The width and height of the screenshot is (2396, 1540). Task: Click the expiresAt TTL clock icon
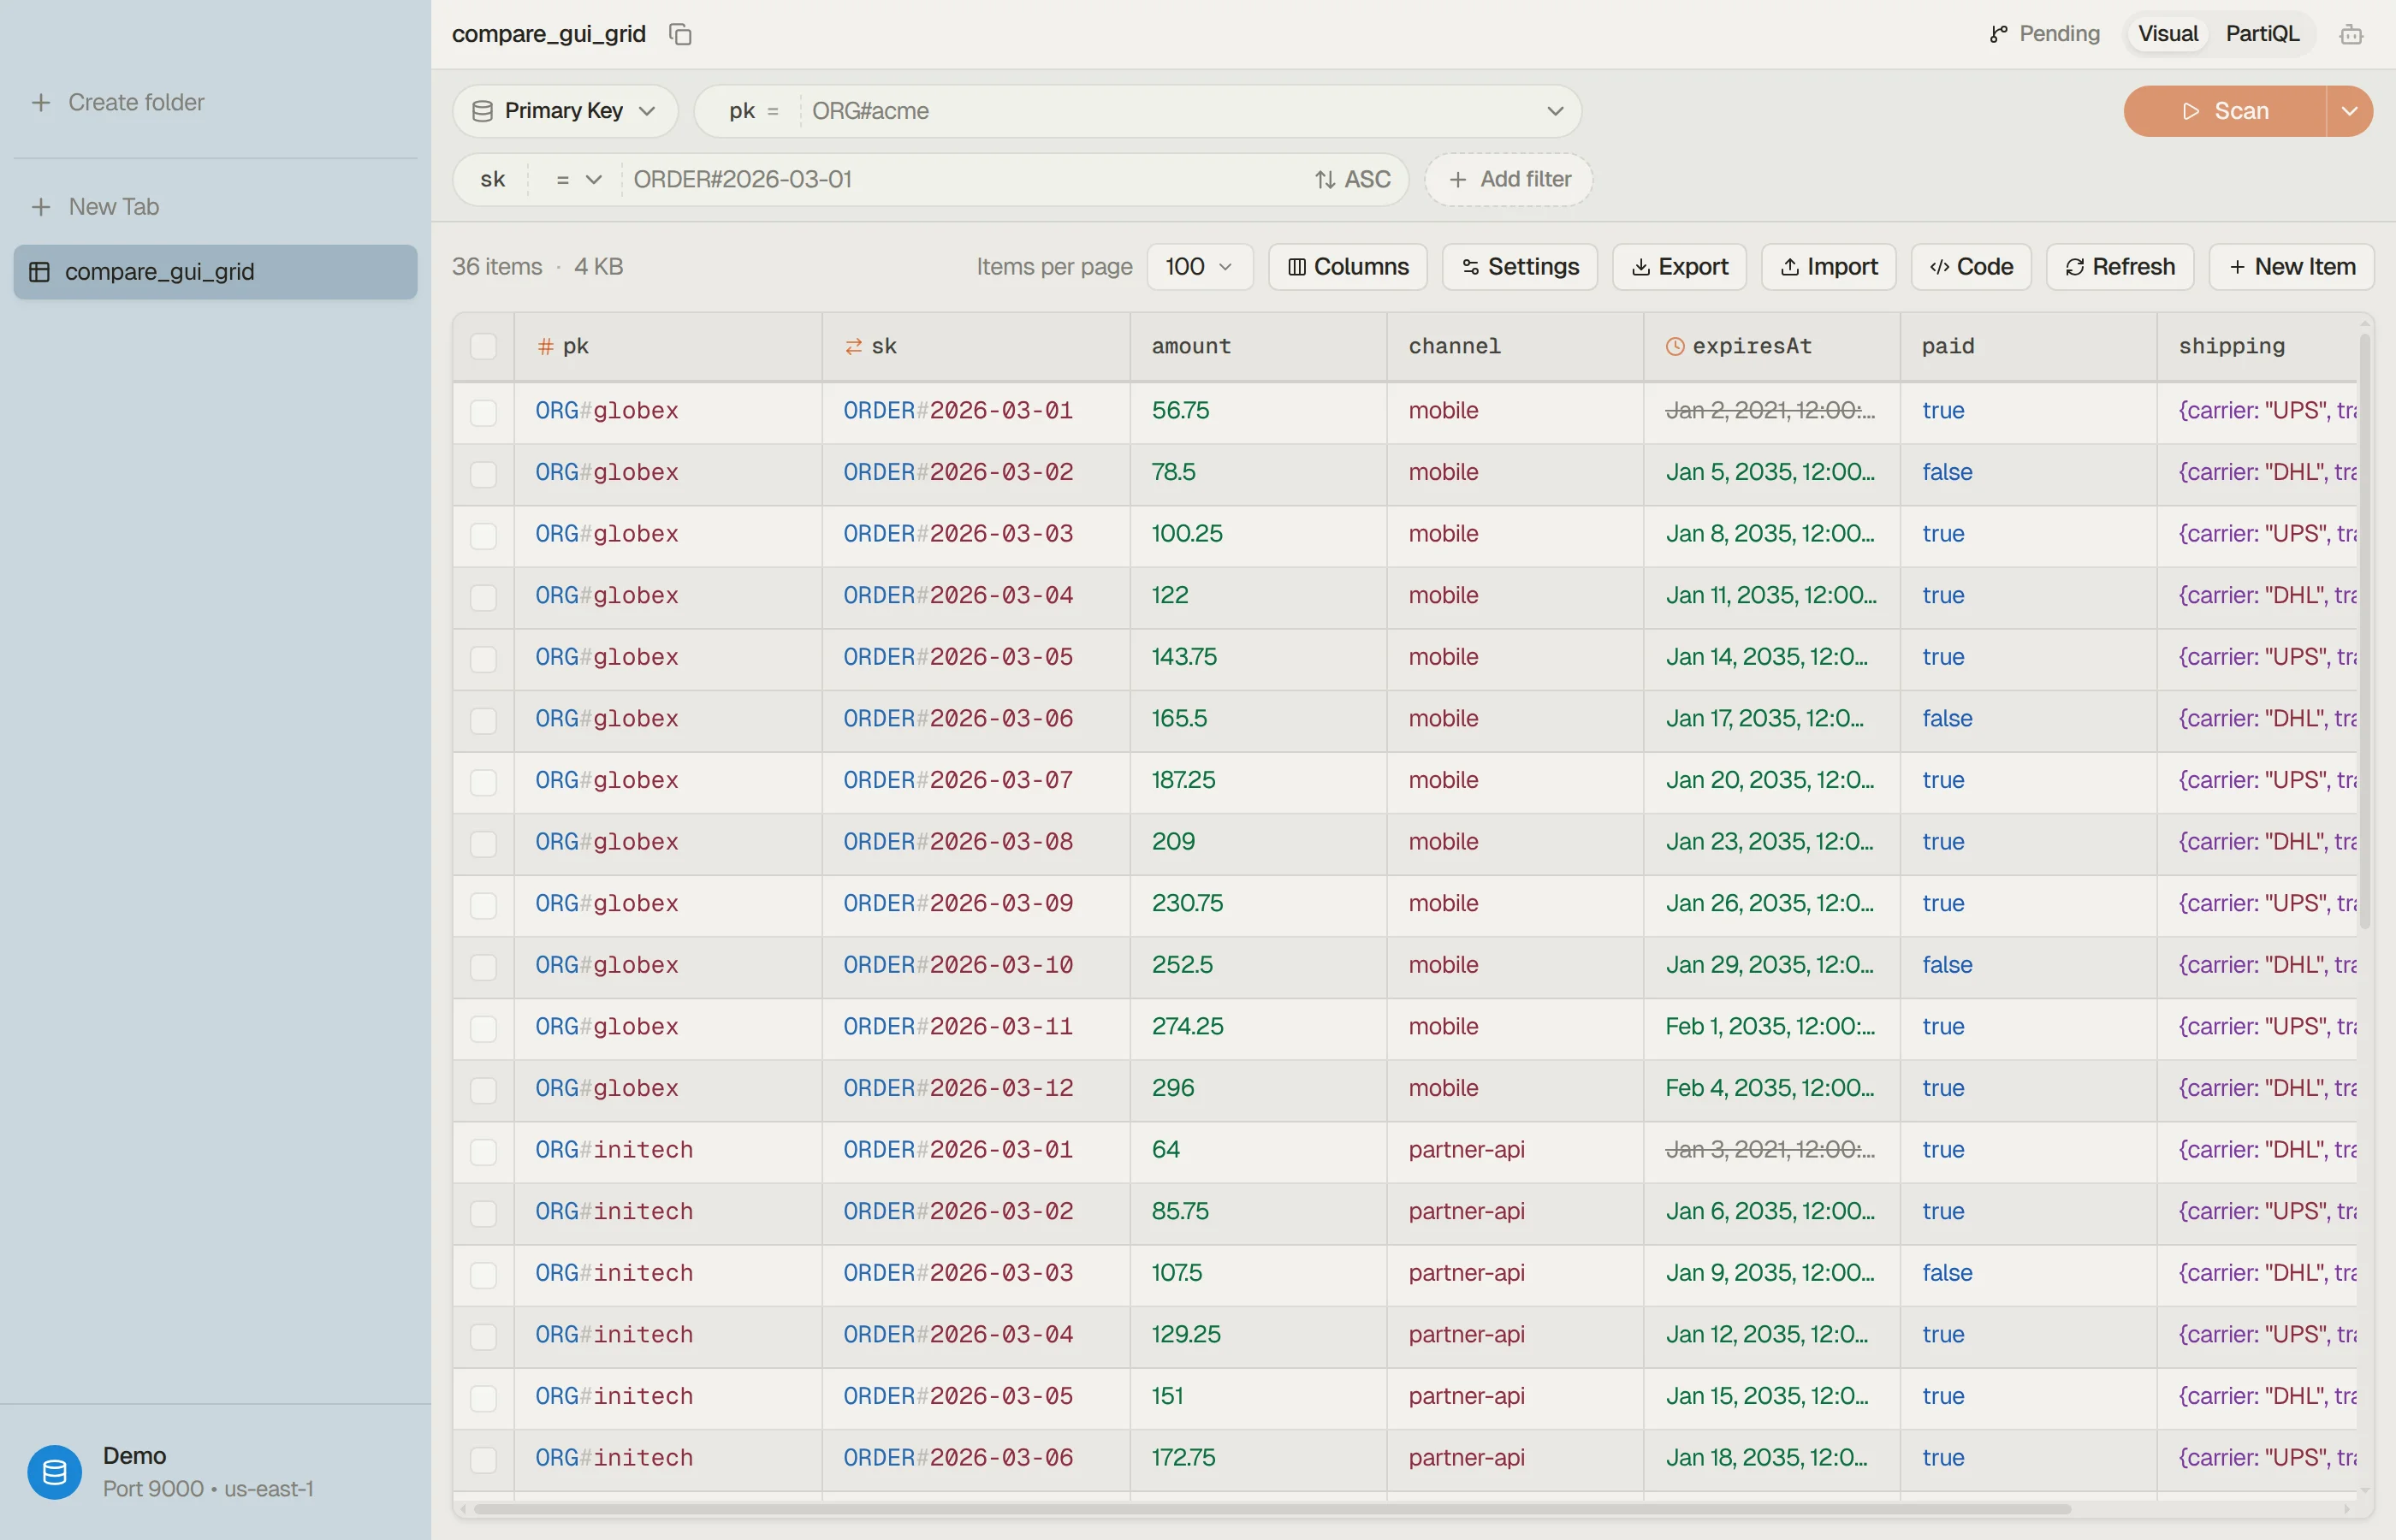[1674, 346]
